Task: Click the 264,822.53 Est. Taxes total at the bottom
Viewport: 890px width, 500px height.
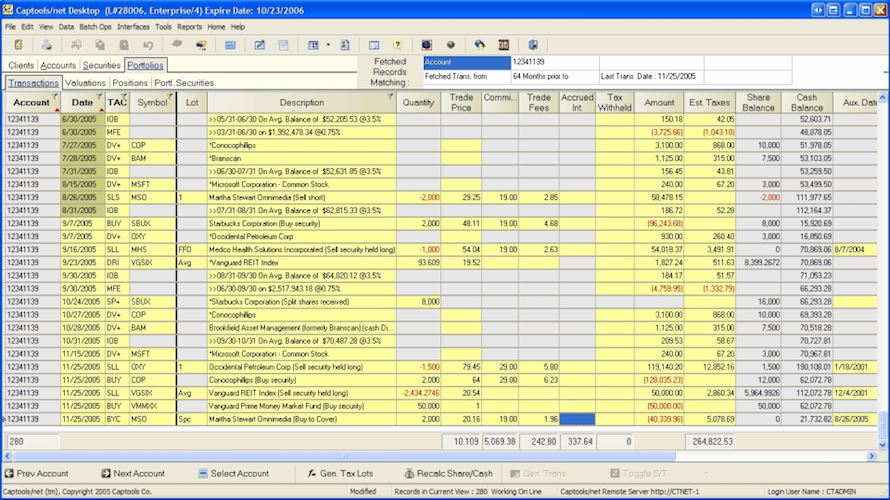Action: click(x=710, y=442)
